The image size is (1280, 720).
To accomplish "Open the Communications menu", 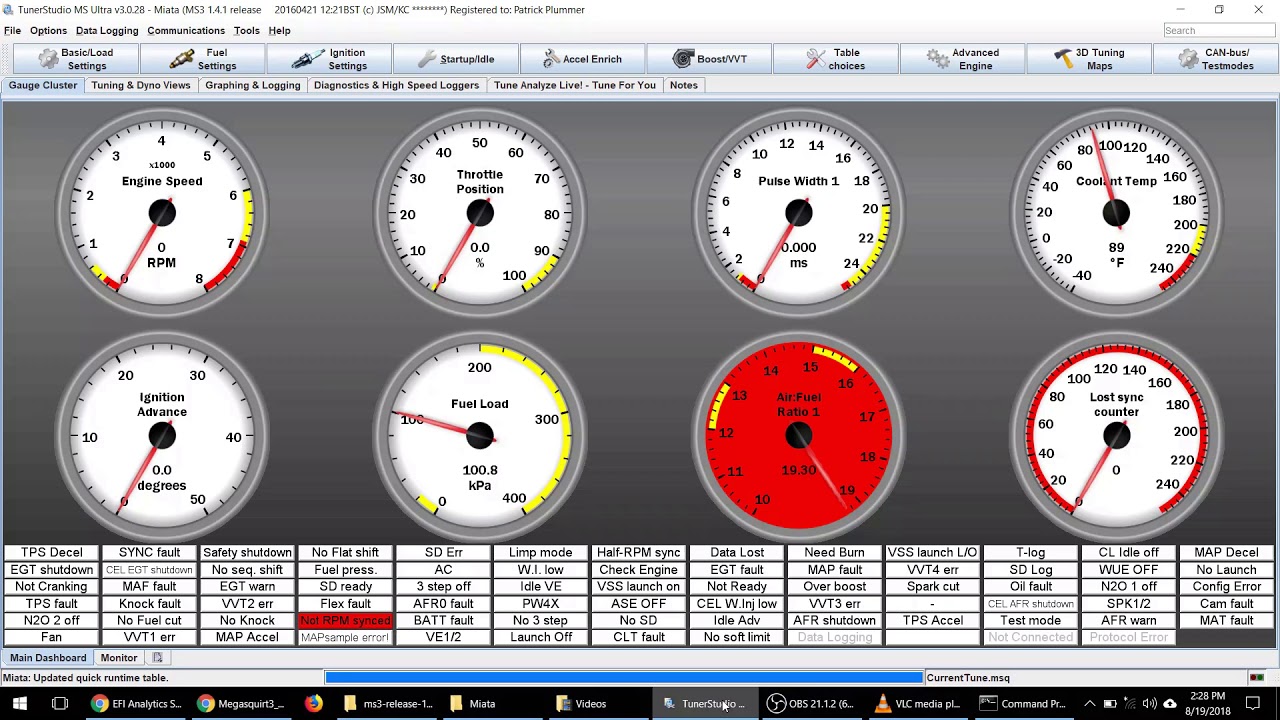I will (x=186, y=31).
